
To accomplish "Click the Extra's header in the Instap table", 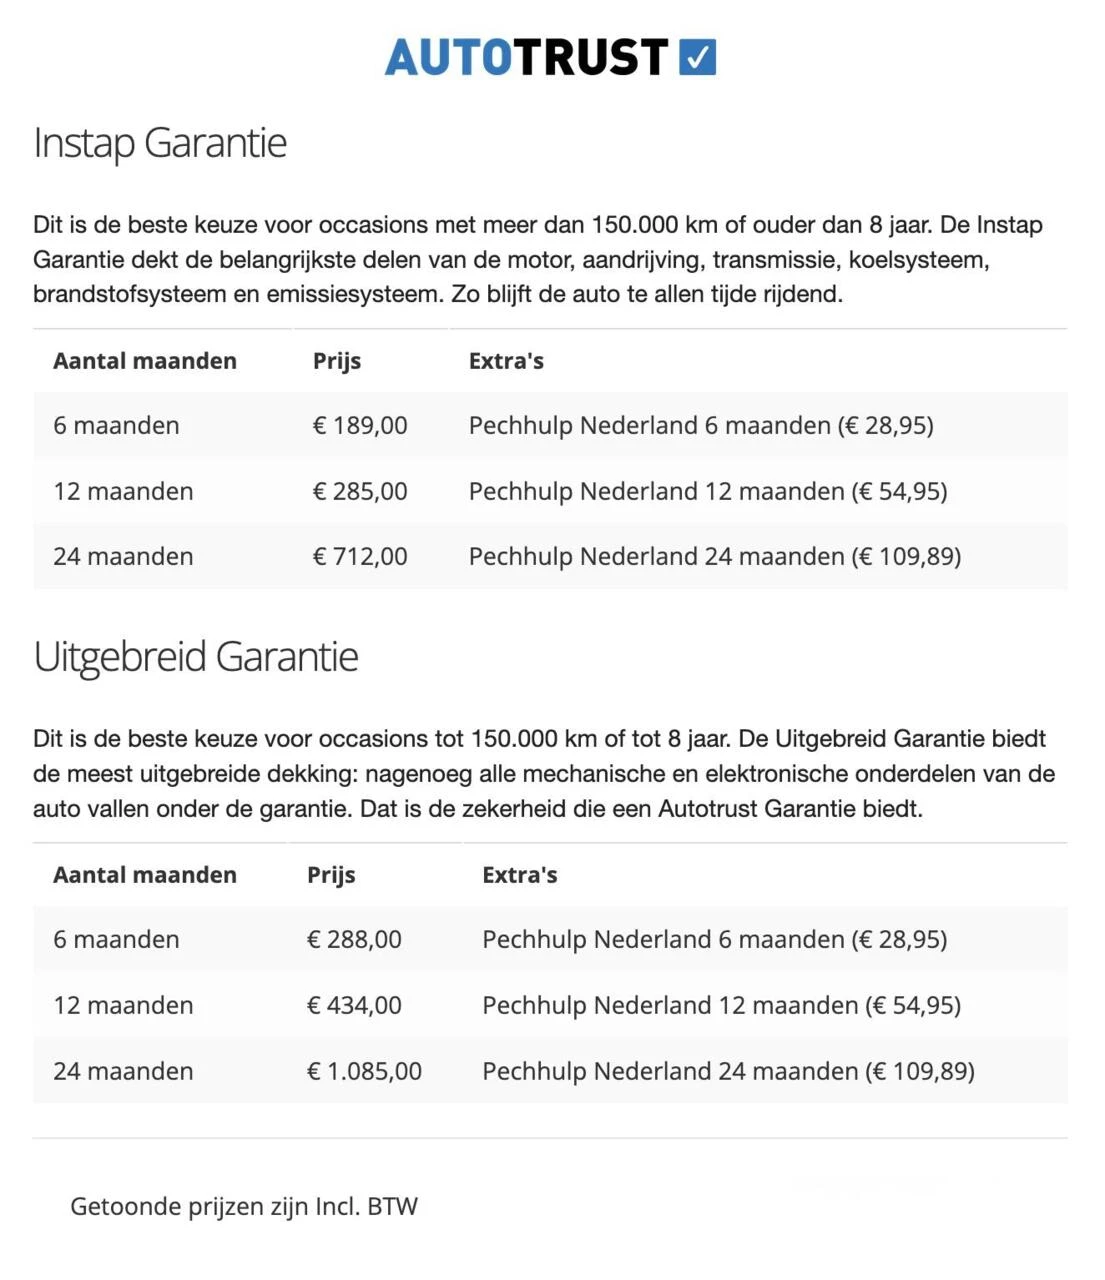I will pyautogui.click(x=506, y=361).
